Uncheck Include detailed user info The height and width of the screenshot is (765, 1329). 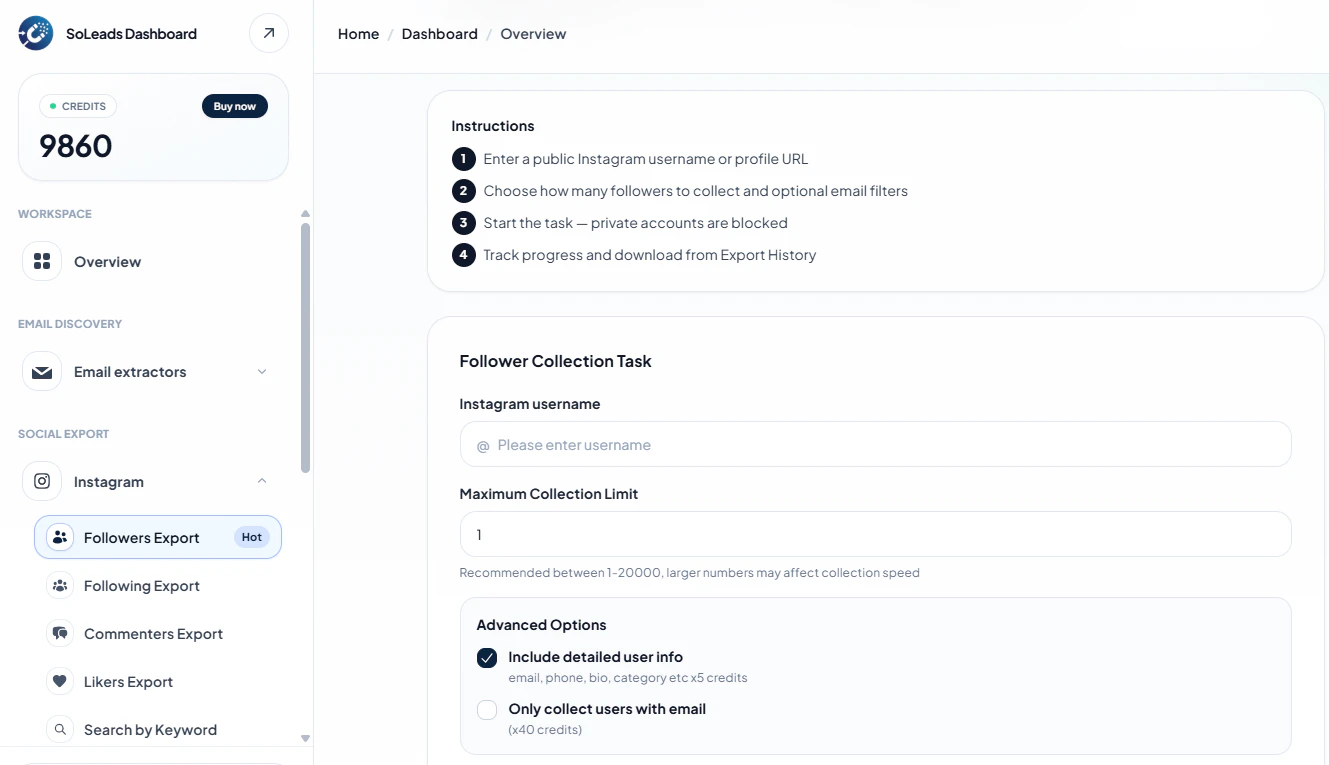tap(487, 658)
